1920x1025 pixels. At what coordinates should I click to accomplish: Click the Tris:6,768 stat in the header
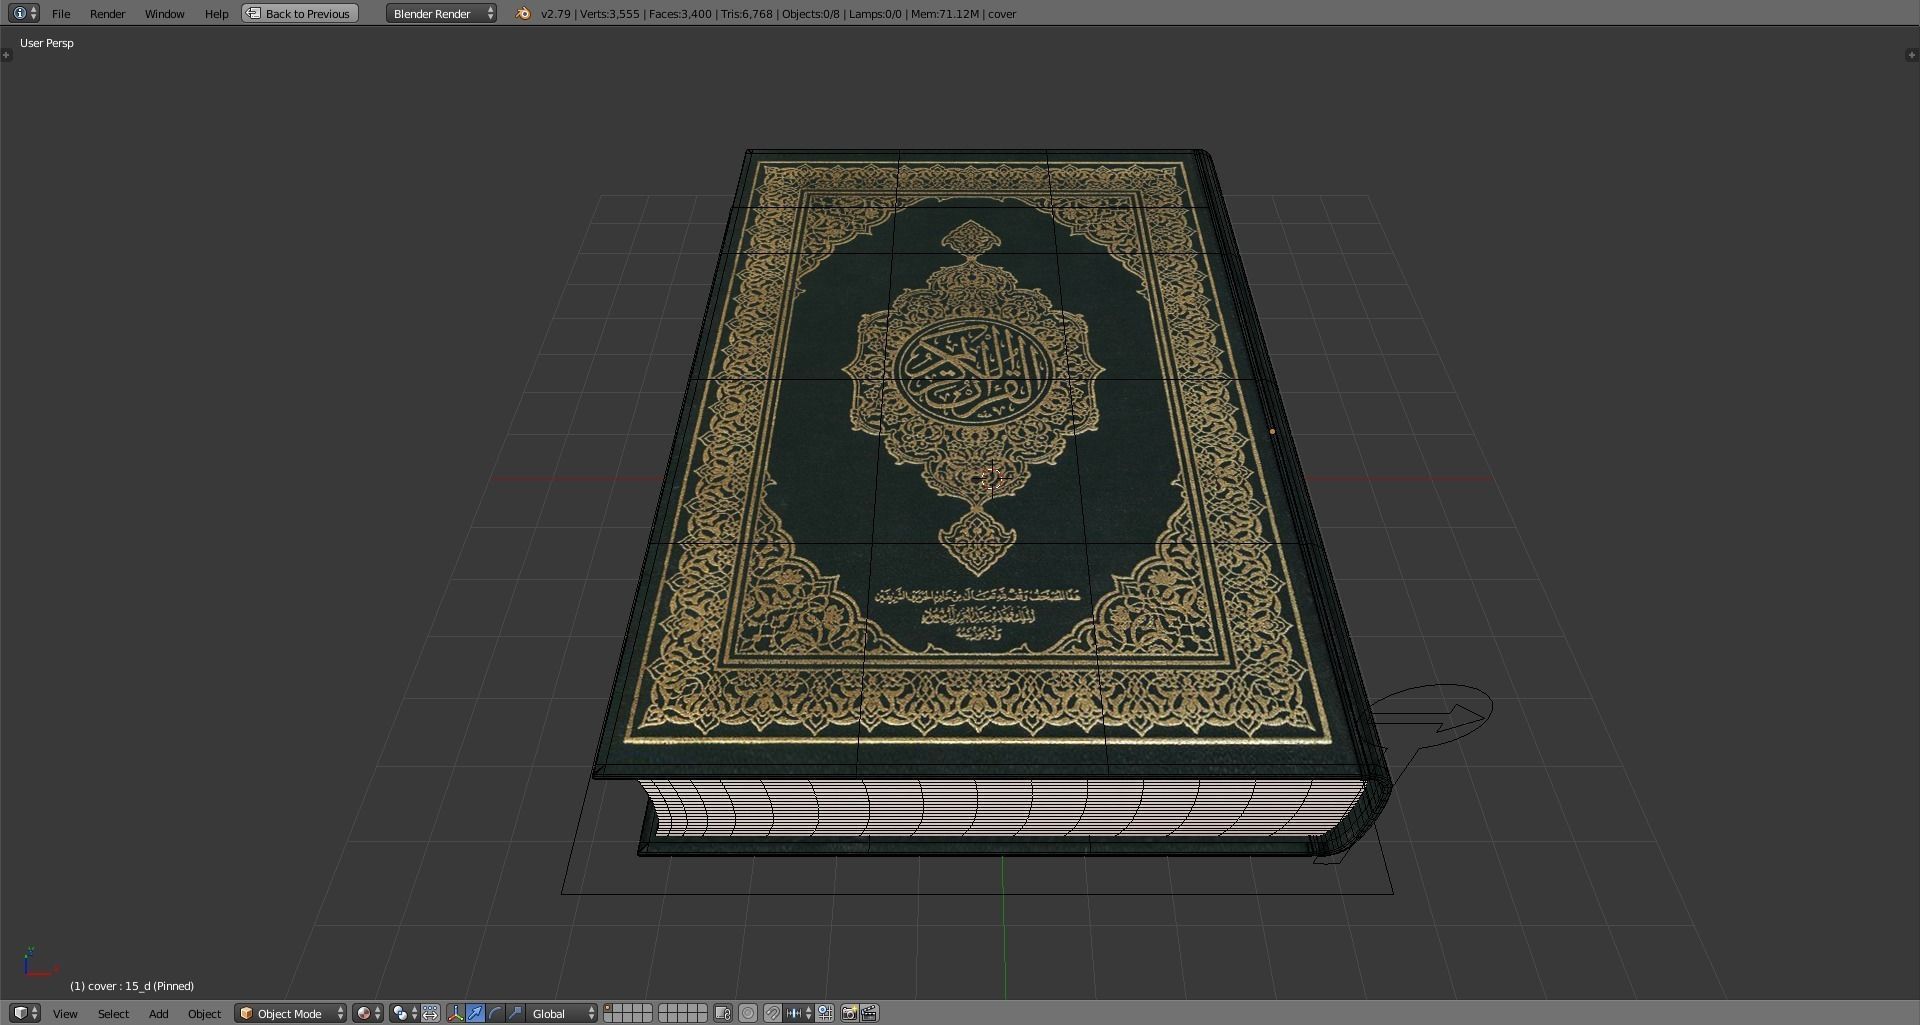click(x=746, y=14)
